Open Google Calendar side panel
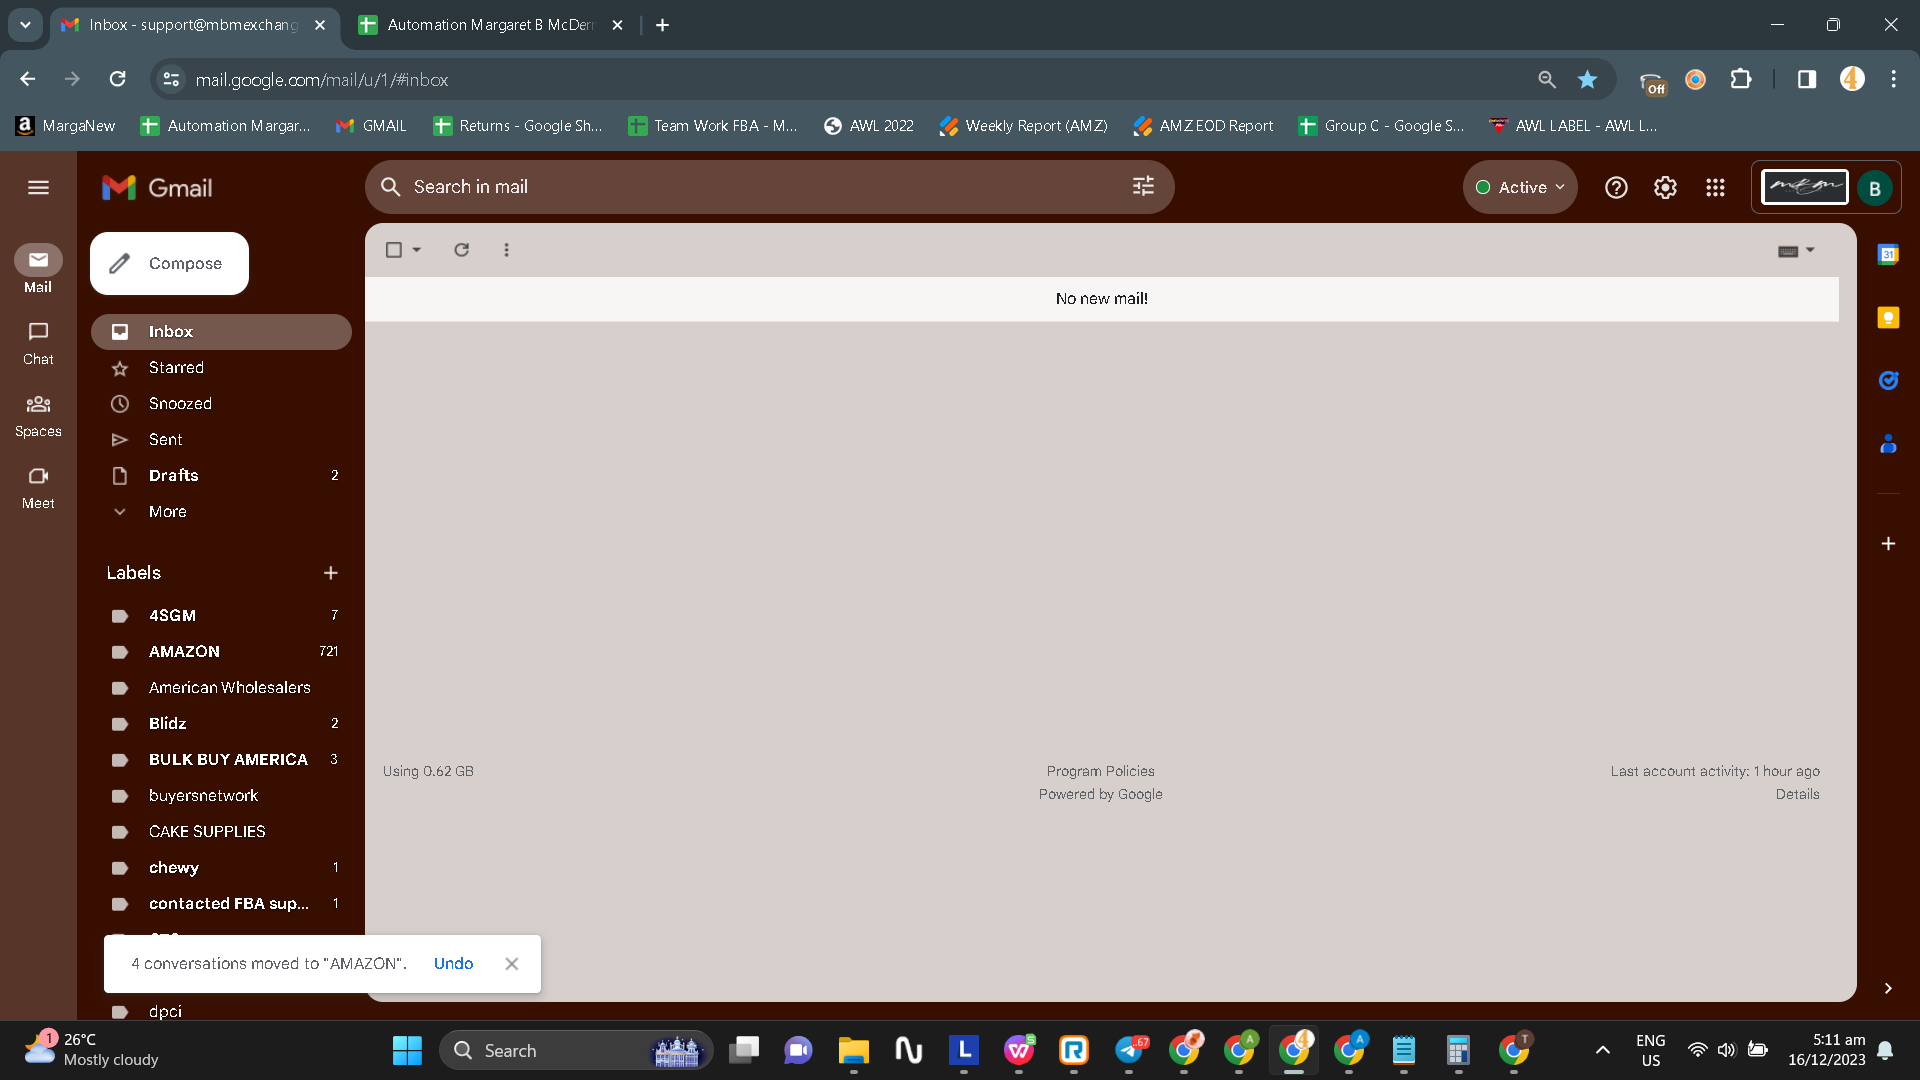This screenshot has height=1080, width=1920. pos(1888,254)
